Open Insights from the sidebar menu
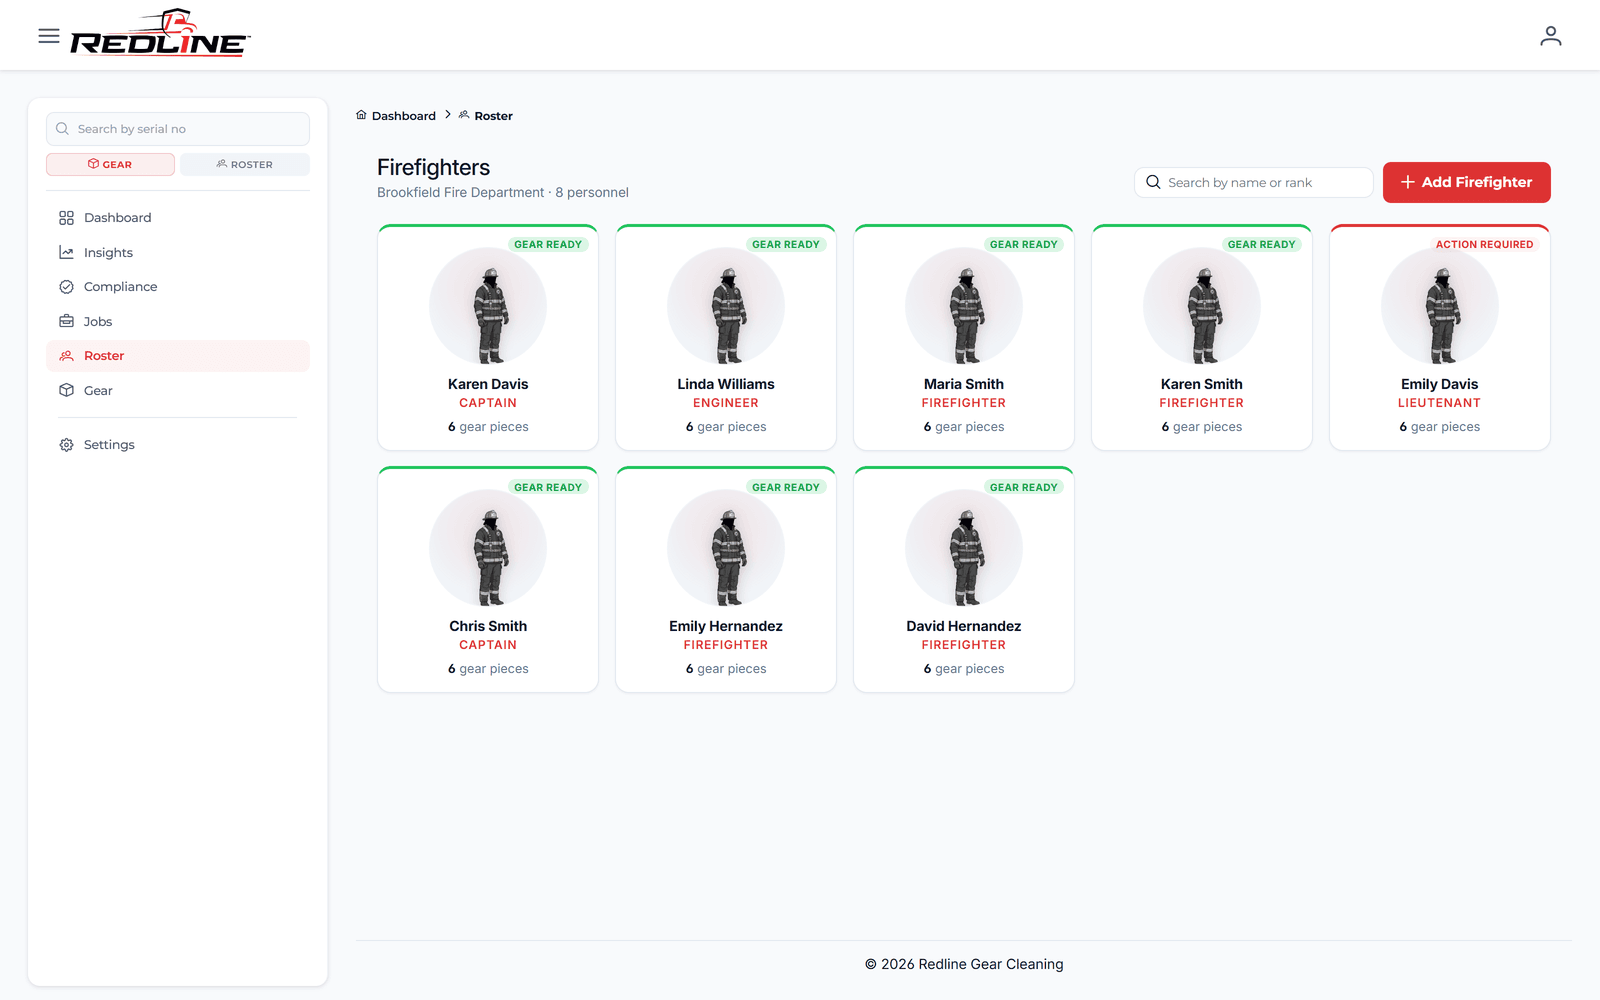The height and width of the screenshot is (1000, 1600). pos(178,253)
